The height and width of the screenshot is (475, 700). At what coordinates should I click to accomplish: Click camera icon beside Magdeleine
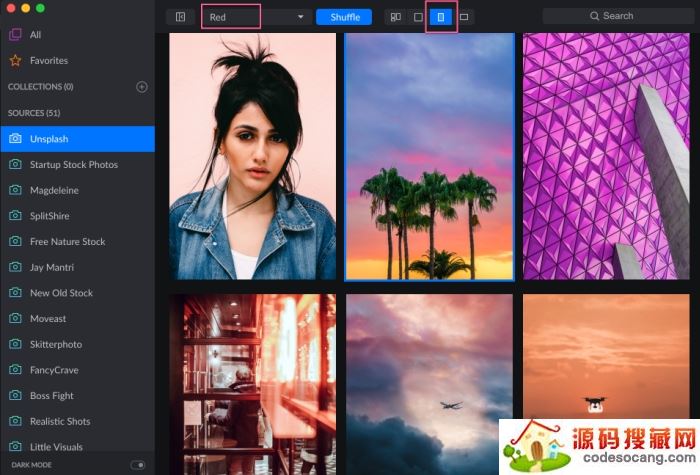[15, 190]
